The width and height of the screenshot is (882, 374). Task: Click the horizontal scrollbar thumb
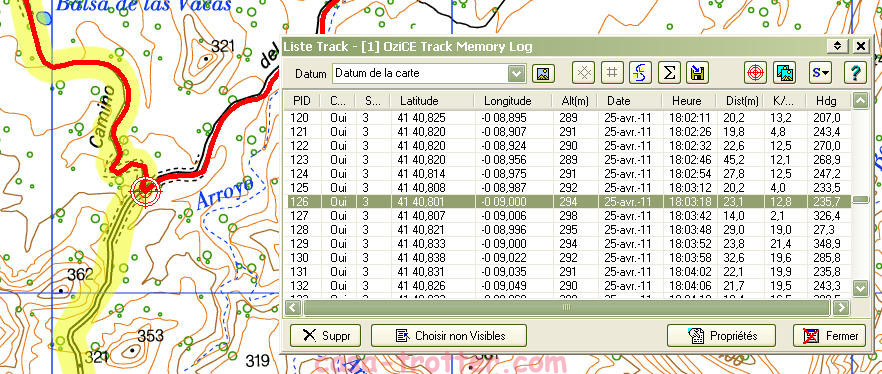[566, 307]
